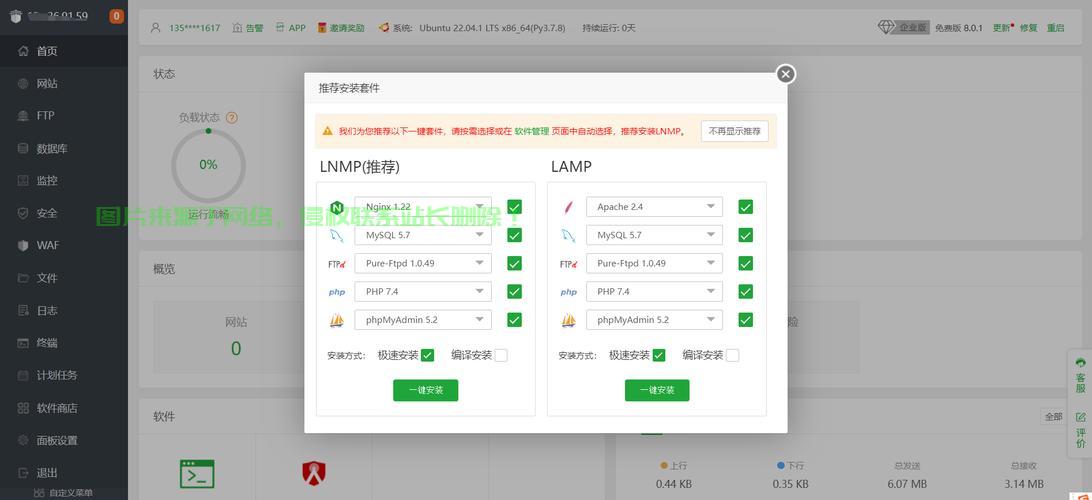The height and width of the screenshot is (500, 1092).
Task: Uncheck phpMyAdmin 5.2 in LNMP
Action: (515, 320)
